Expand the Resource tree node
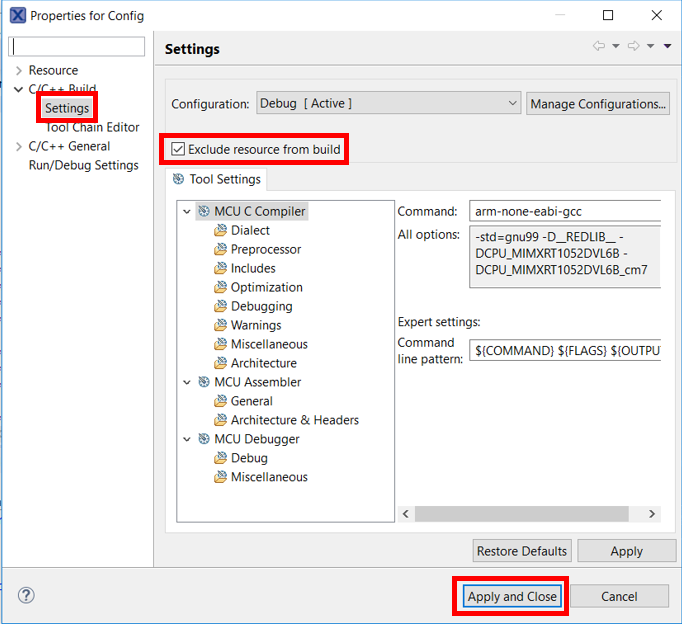The width and height of the screenshot is (682, 625). click(19, 70)
